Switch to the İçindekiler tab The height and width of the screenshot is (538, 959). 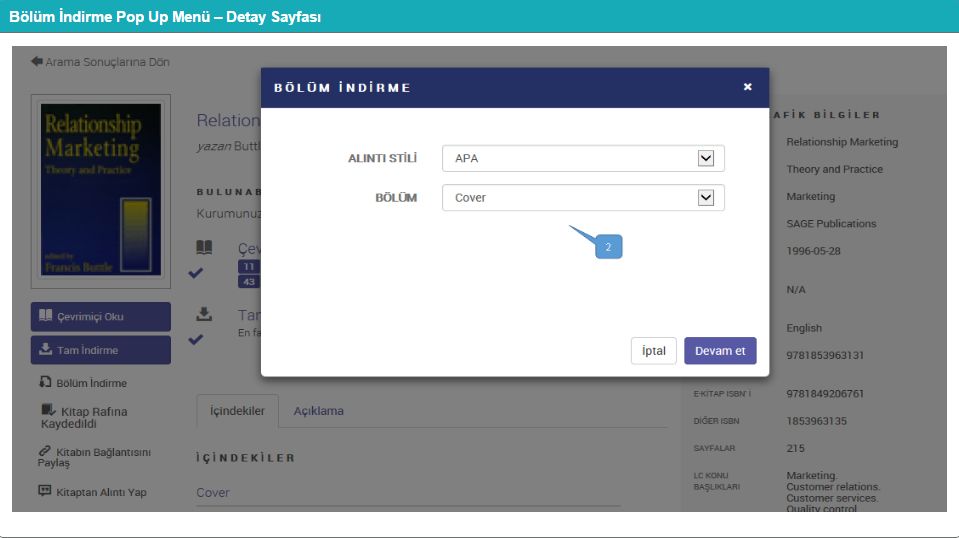click(237, 411)
